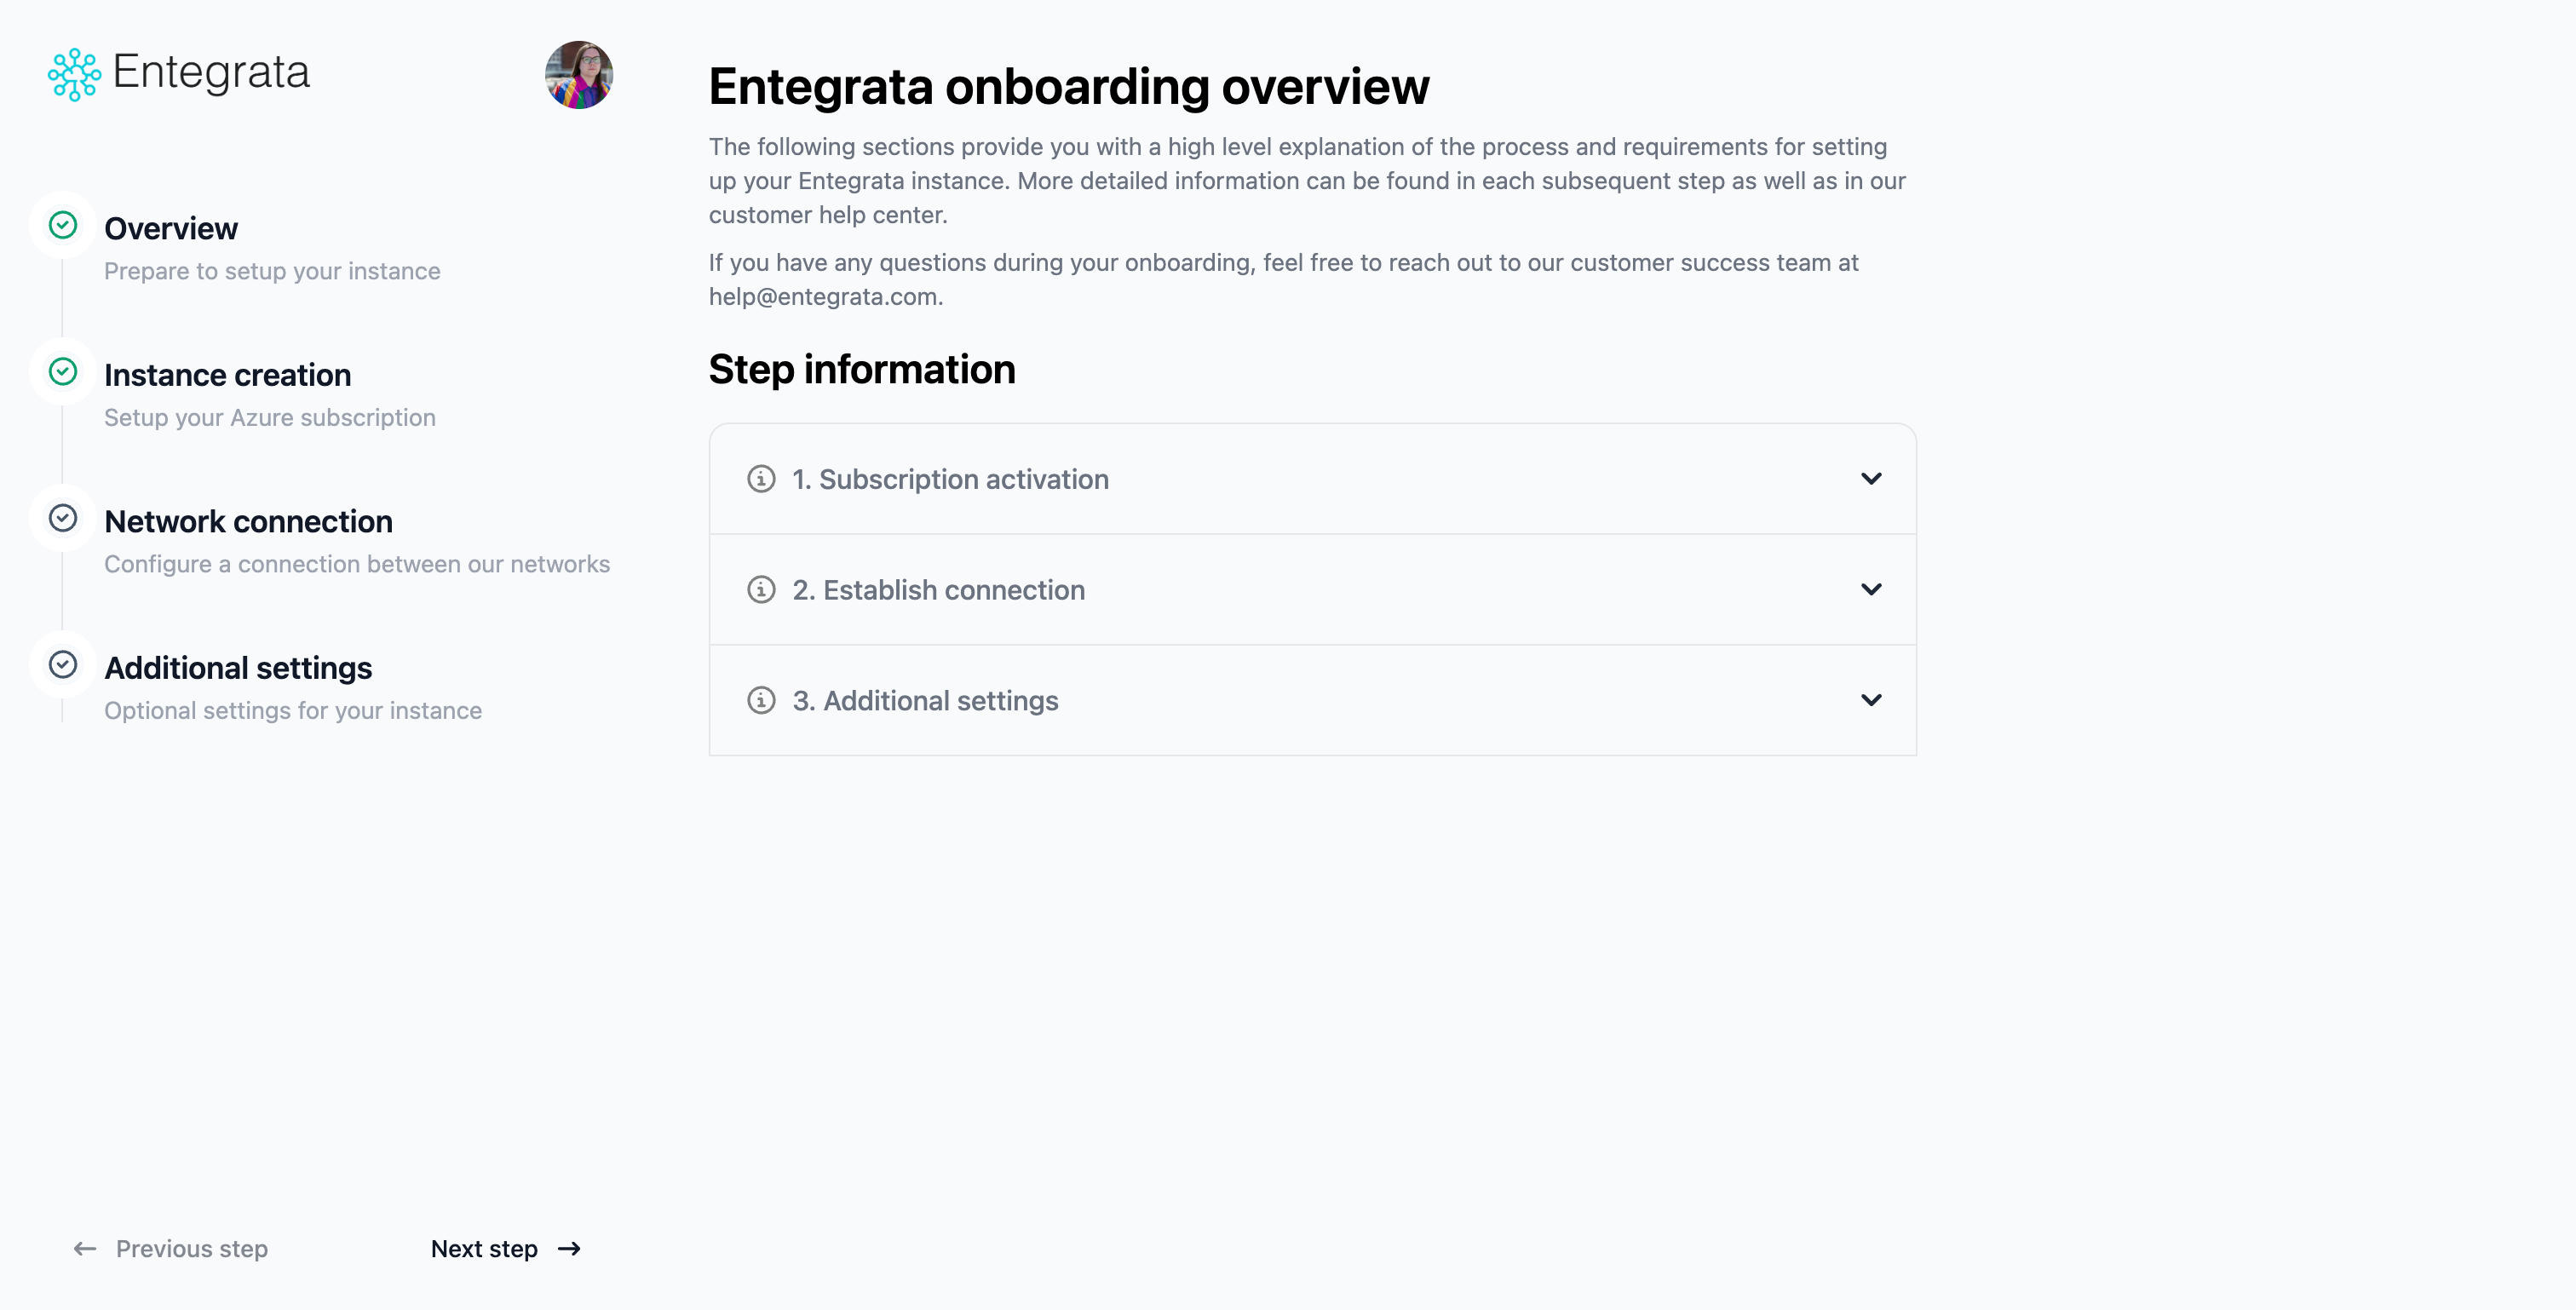Image resolution: width=2576 pixels, height=1310 pixels.
Task: Click the Entegrata logo icon
Action: tap(73, 73)
